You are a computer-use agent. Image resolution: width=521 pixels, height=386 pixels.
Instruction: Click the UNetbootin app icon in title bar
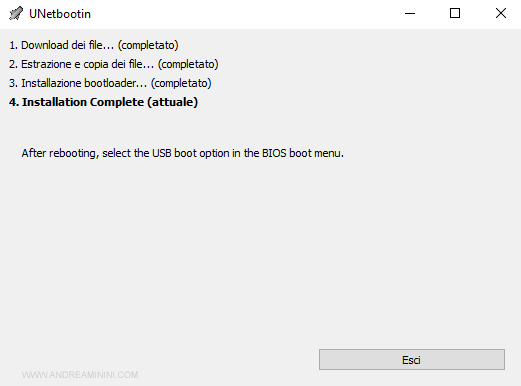[x=16, y=14]
